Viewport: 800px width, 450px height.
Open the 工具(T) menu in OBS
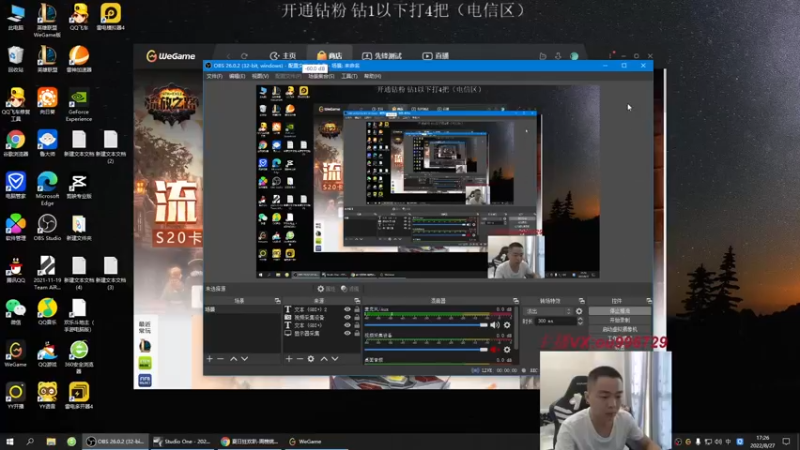pos(349,76)
